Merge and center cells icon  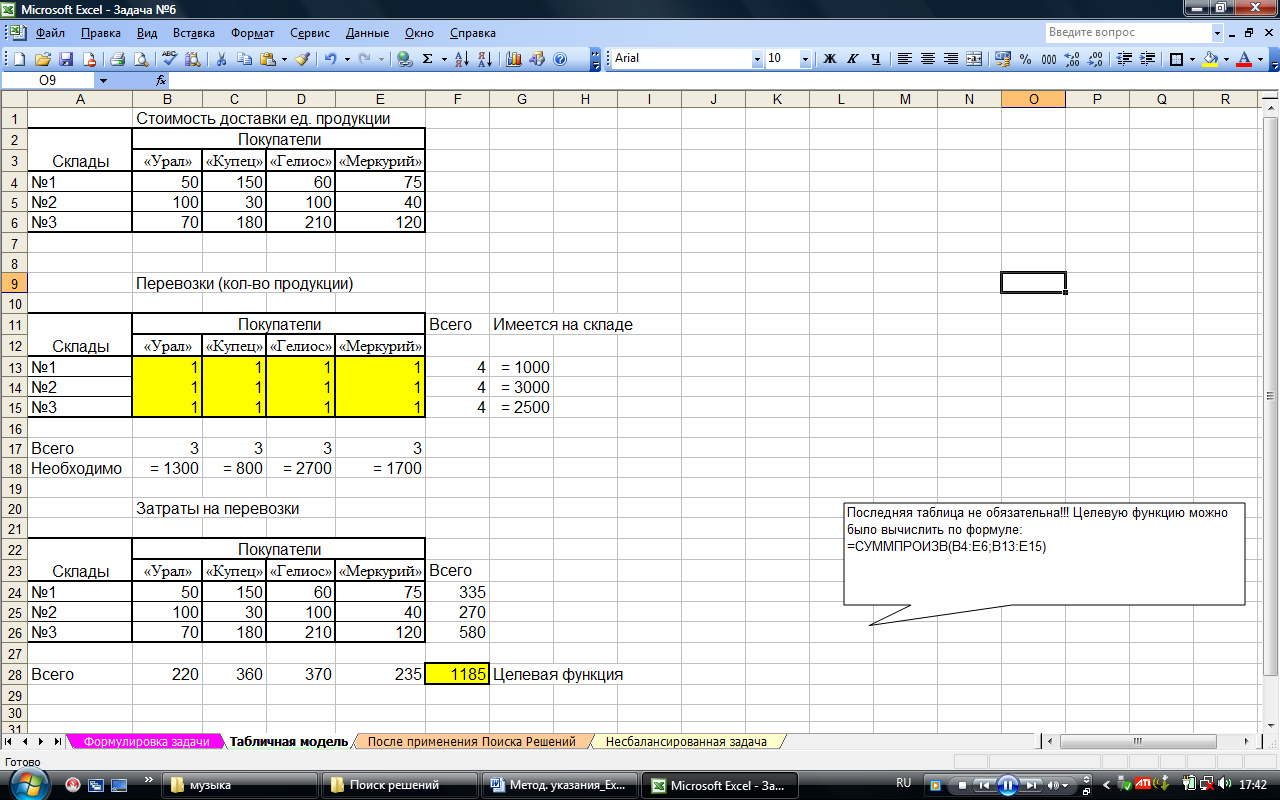coord(975,59)
